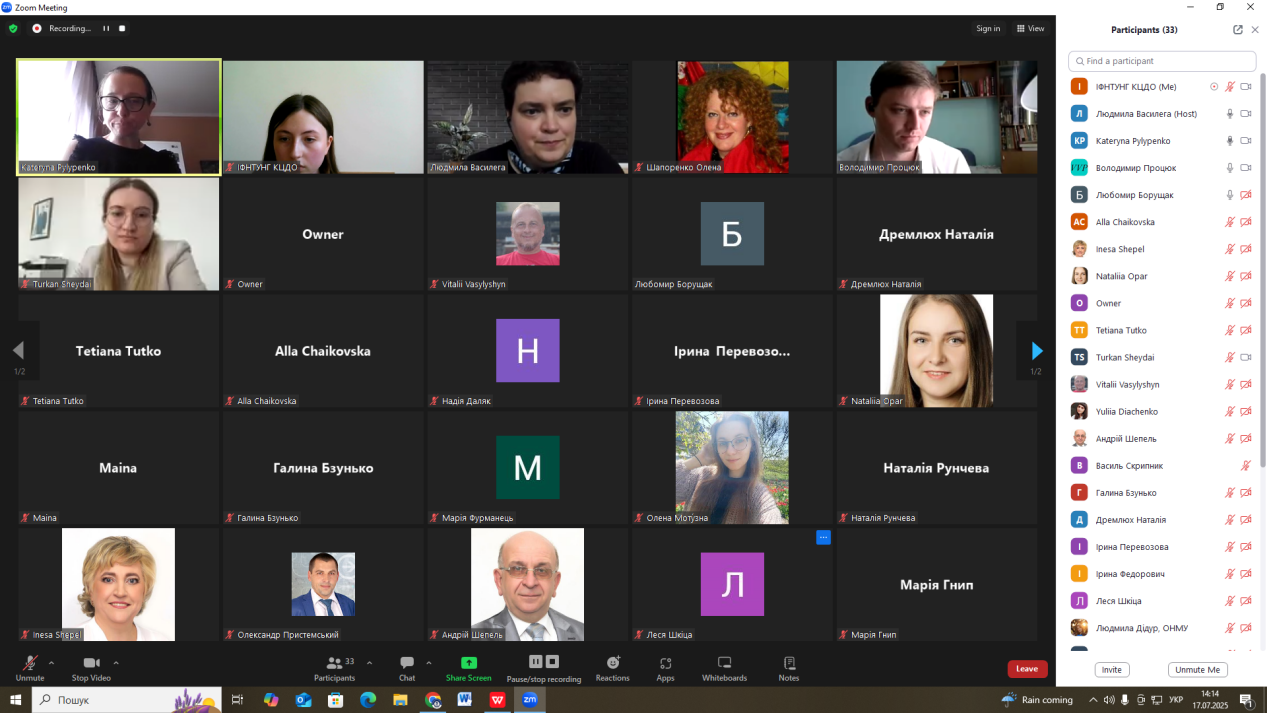Click Любомир Борущак crossed camera icon

(x=1246, y=195)
